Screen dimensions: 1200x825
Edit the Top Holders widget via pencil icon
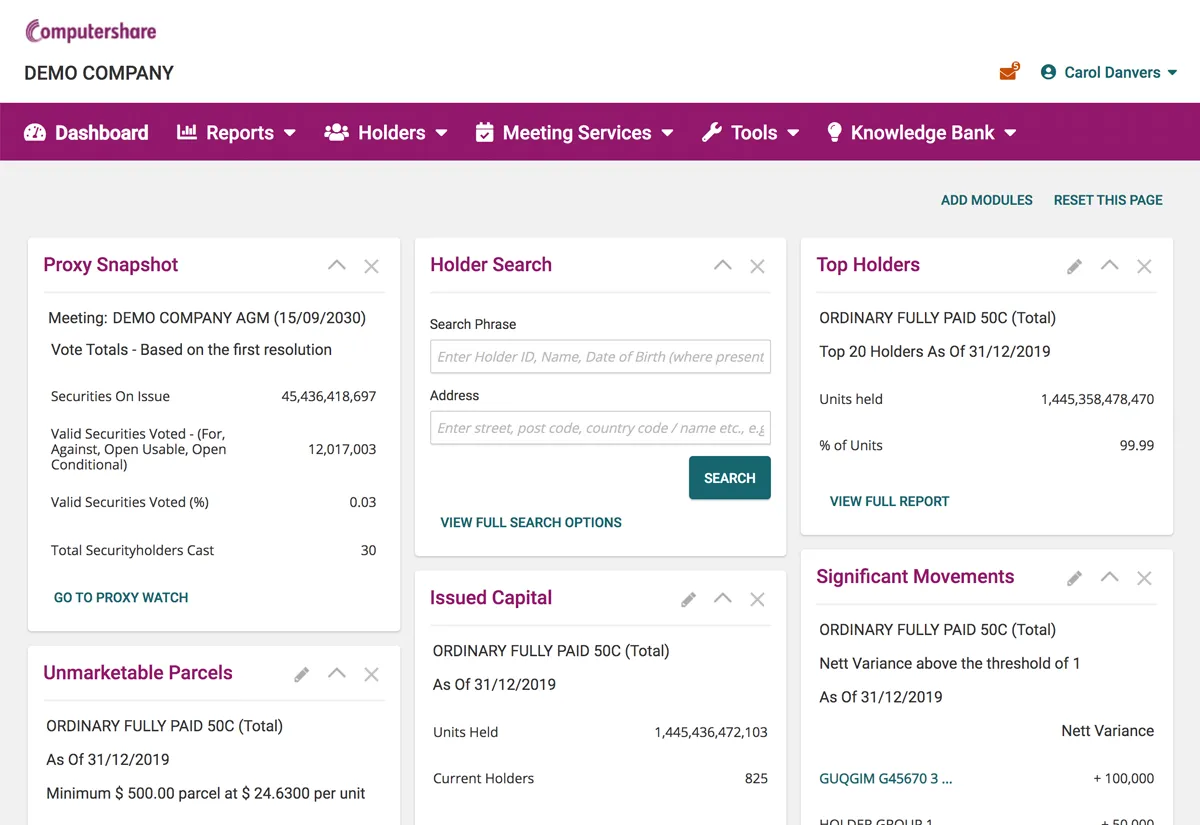pos(1074,266)
